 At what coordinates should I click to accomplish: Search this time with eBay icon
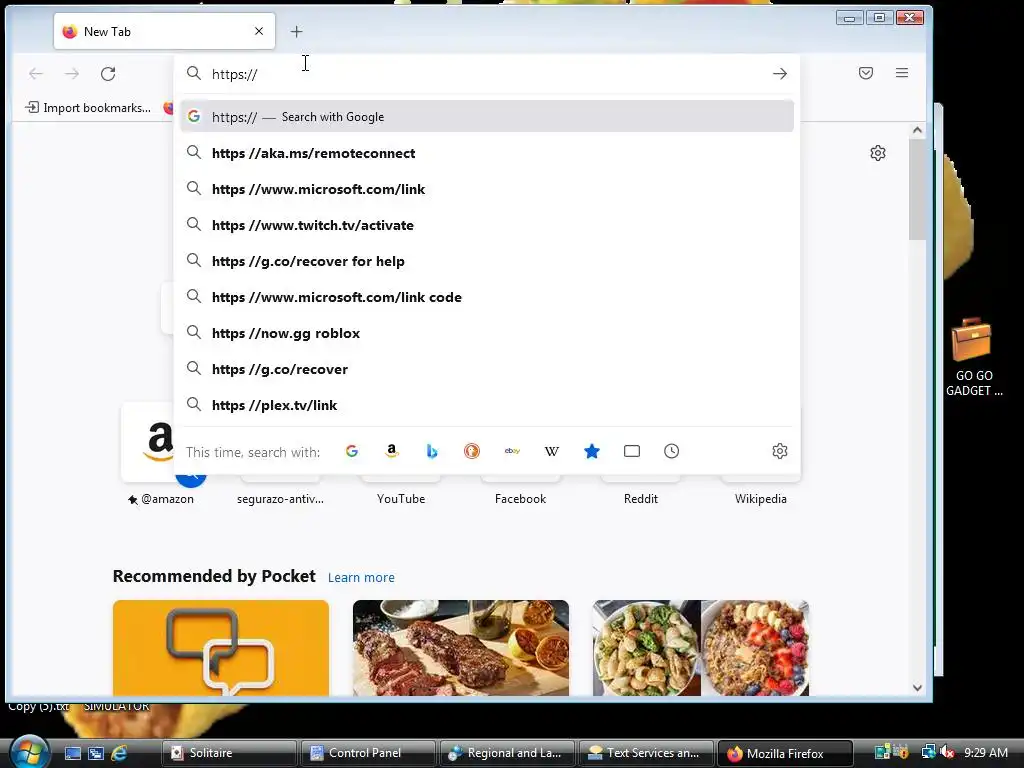point(512,451)
